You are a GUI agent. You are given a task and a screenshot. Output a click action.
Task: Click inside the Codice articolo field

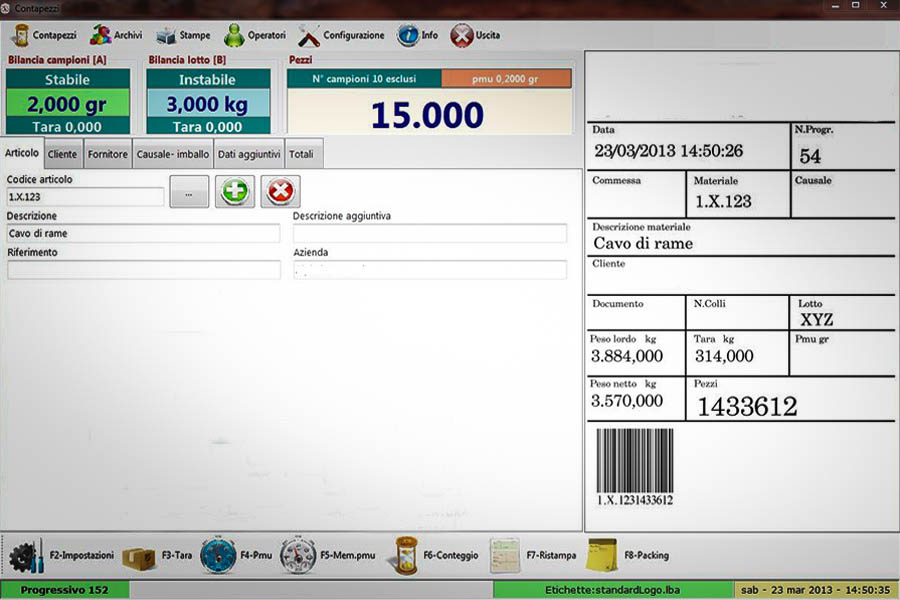[x=85, y=196]
